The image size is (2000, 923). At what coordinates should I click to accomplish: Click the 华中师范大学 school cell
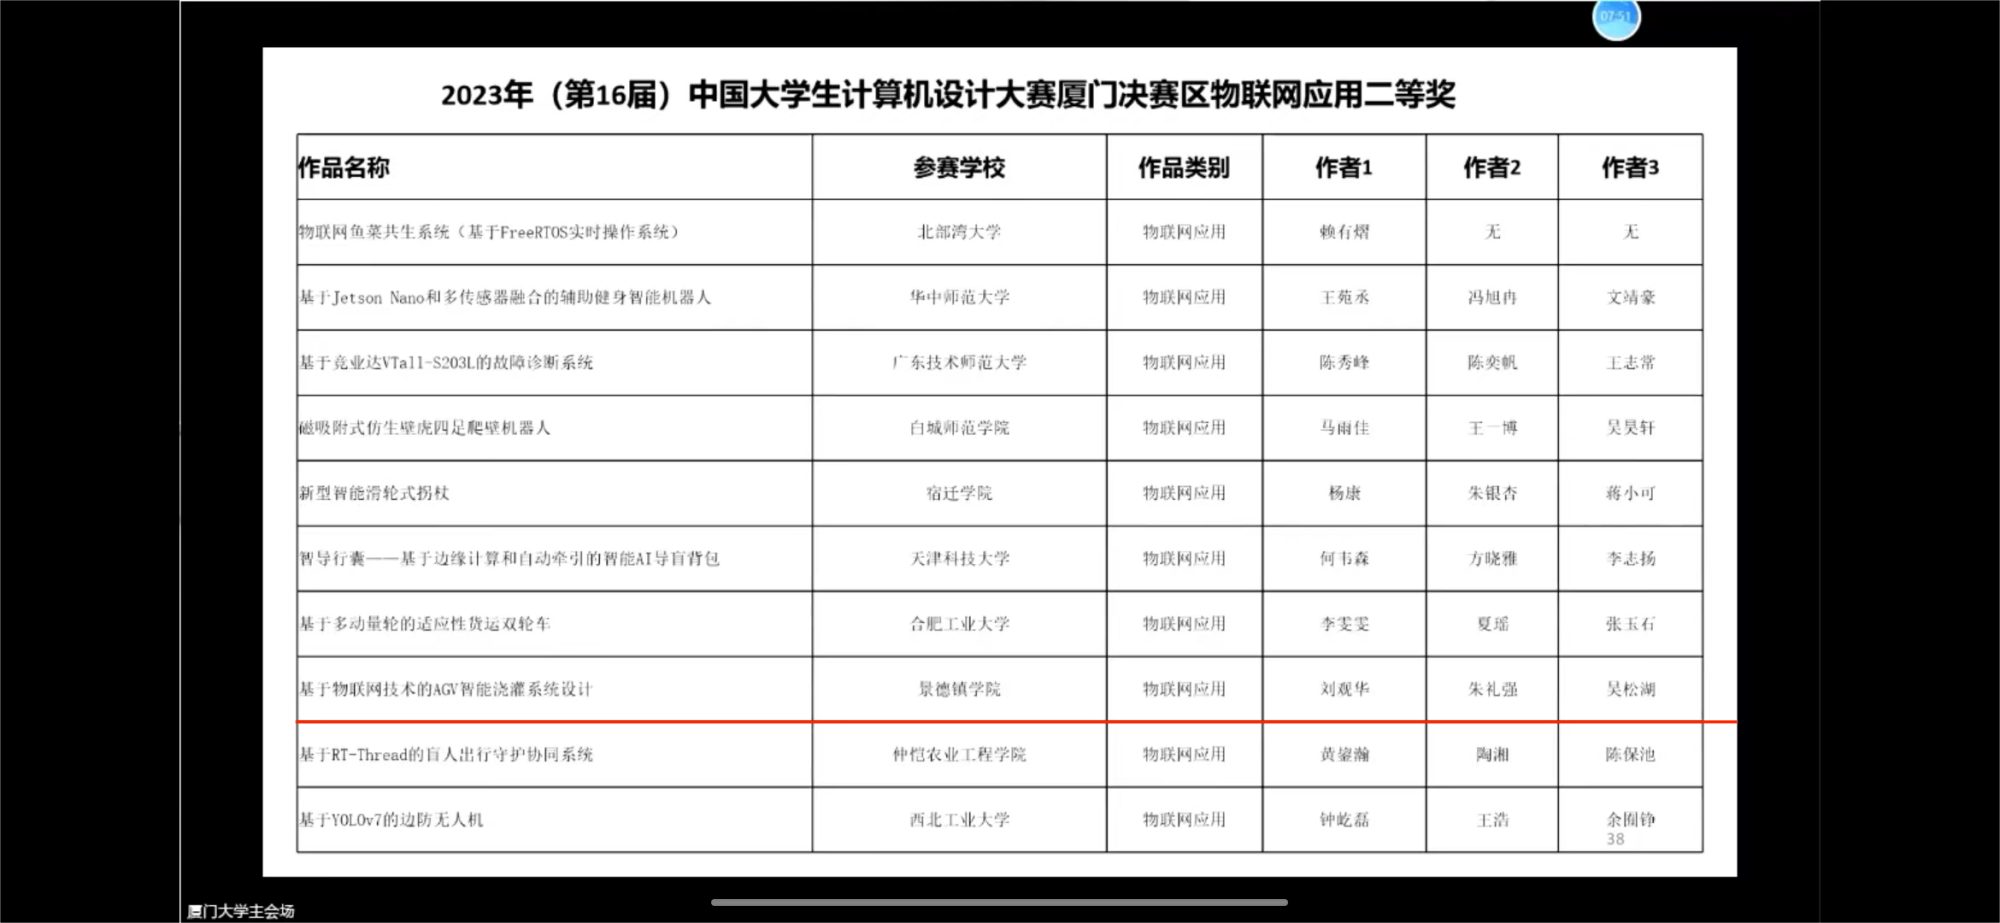[x=958, y=297]
